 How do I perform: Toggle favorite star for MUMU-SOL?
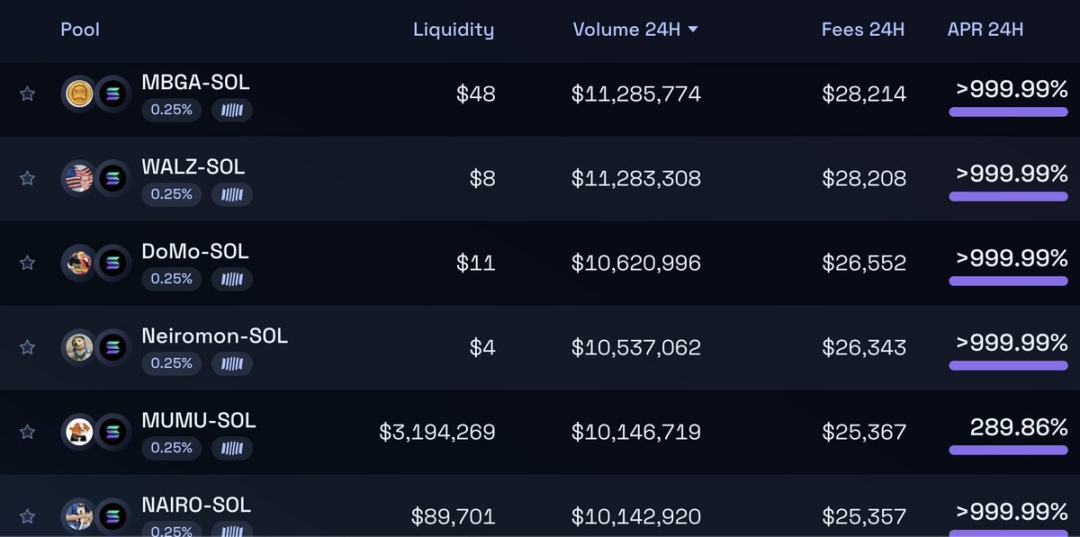tap(27, 432)
